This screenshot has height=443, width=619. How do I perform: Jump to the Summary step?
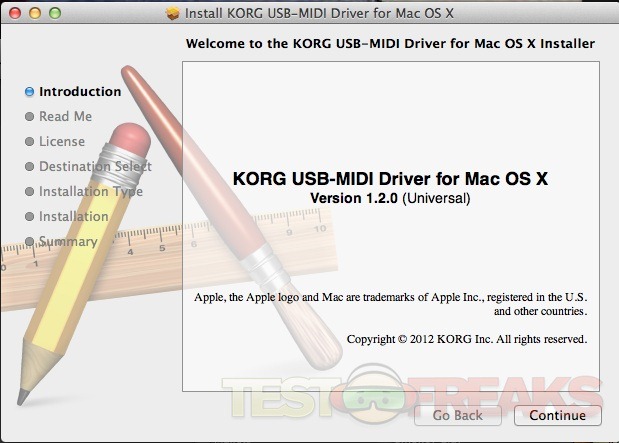pyautogui.click(x=68, y=242)
